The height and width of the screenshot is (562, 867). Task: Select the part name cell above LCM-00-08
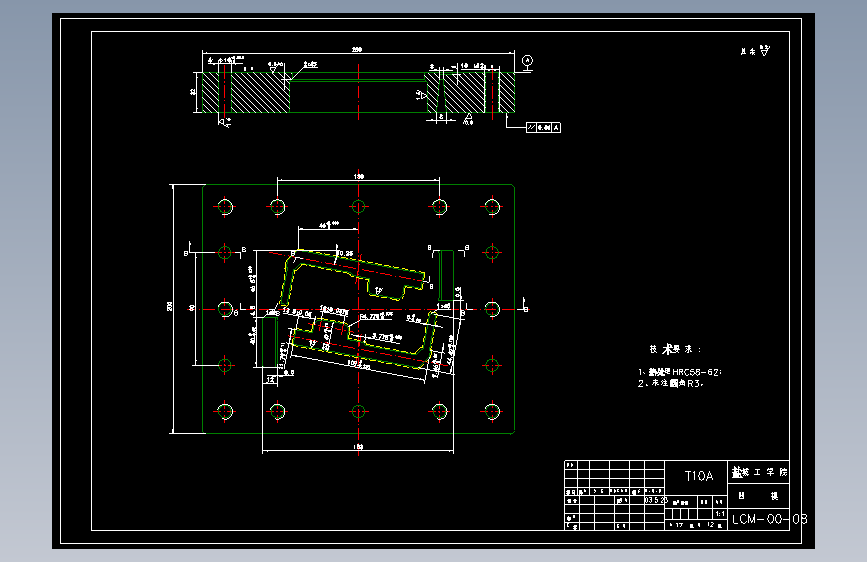(759, 496)
